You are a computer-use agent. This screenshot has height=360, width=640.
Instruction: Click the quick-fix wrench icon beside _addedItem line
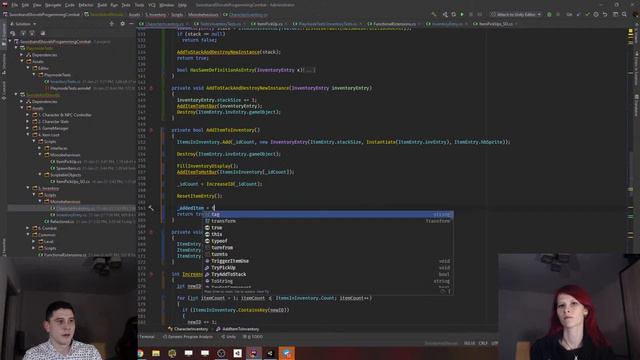point(151,208)
